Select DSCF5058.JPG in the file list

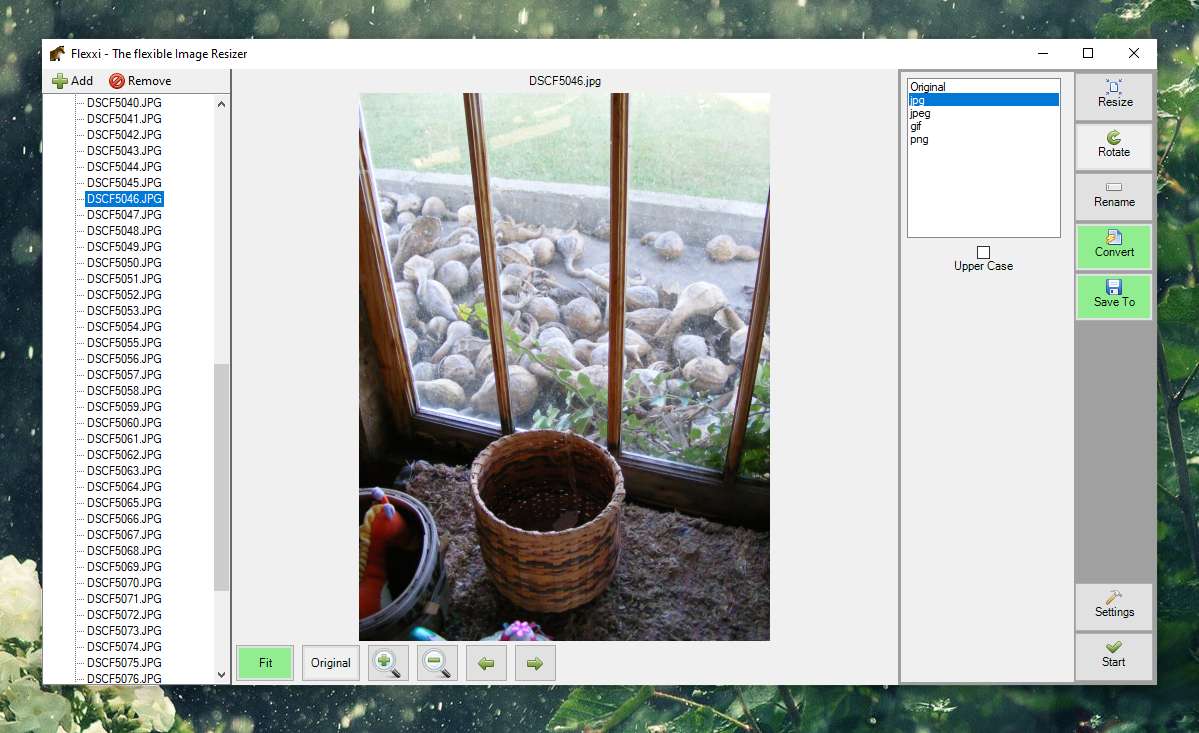tap(124, 391)
